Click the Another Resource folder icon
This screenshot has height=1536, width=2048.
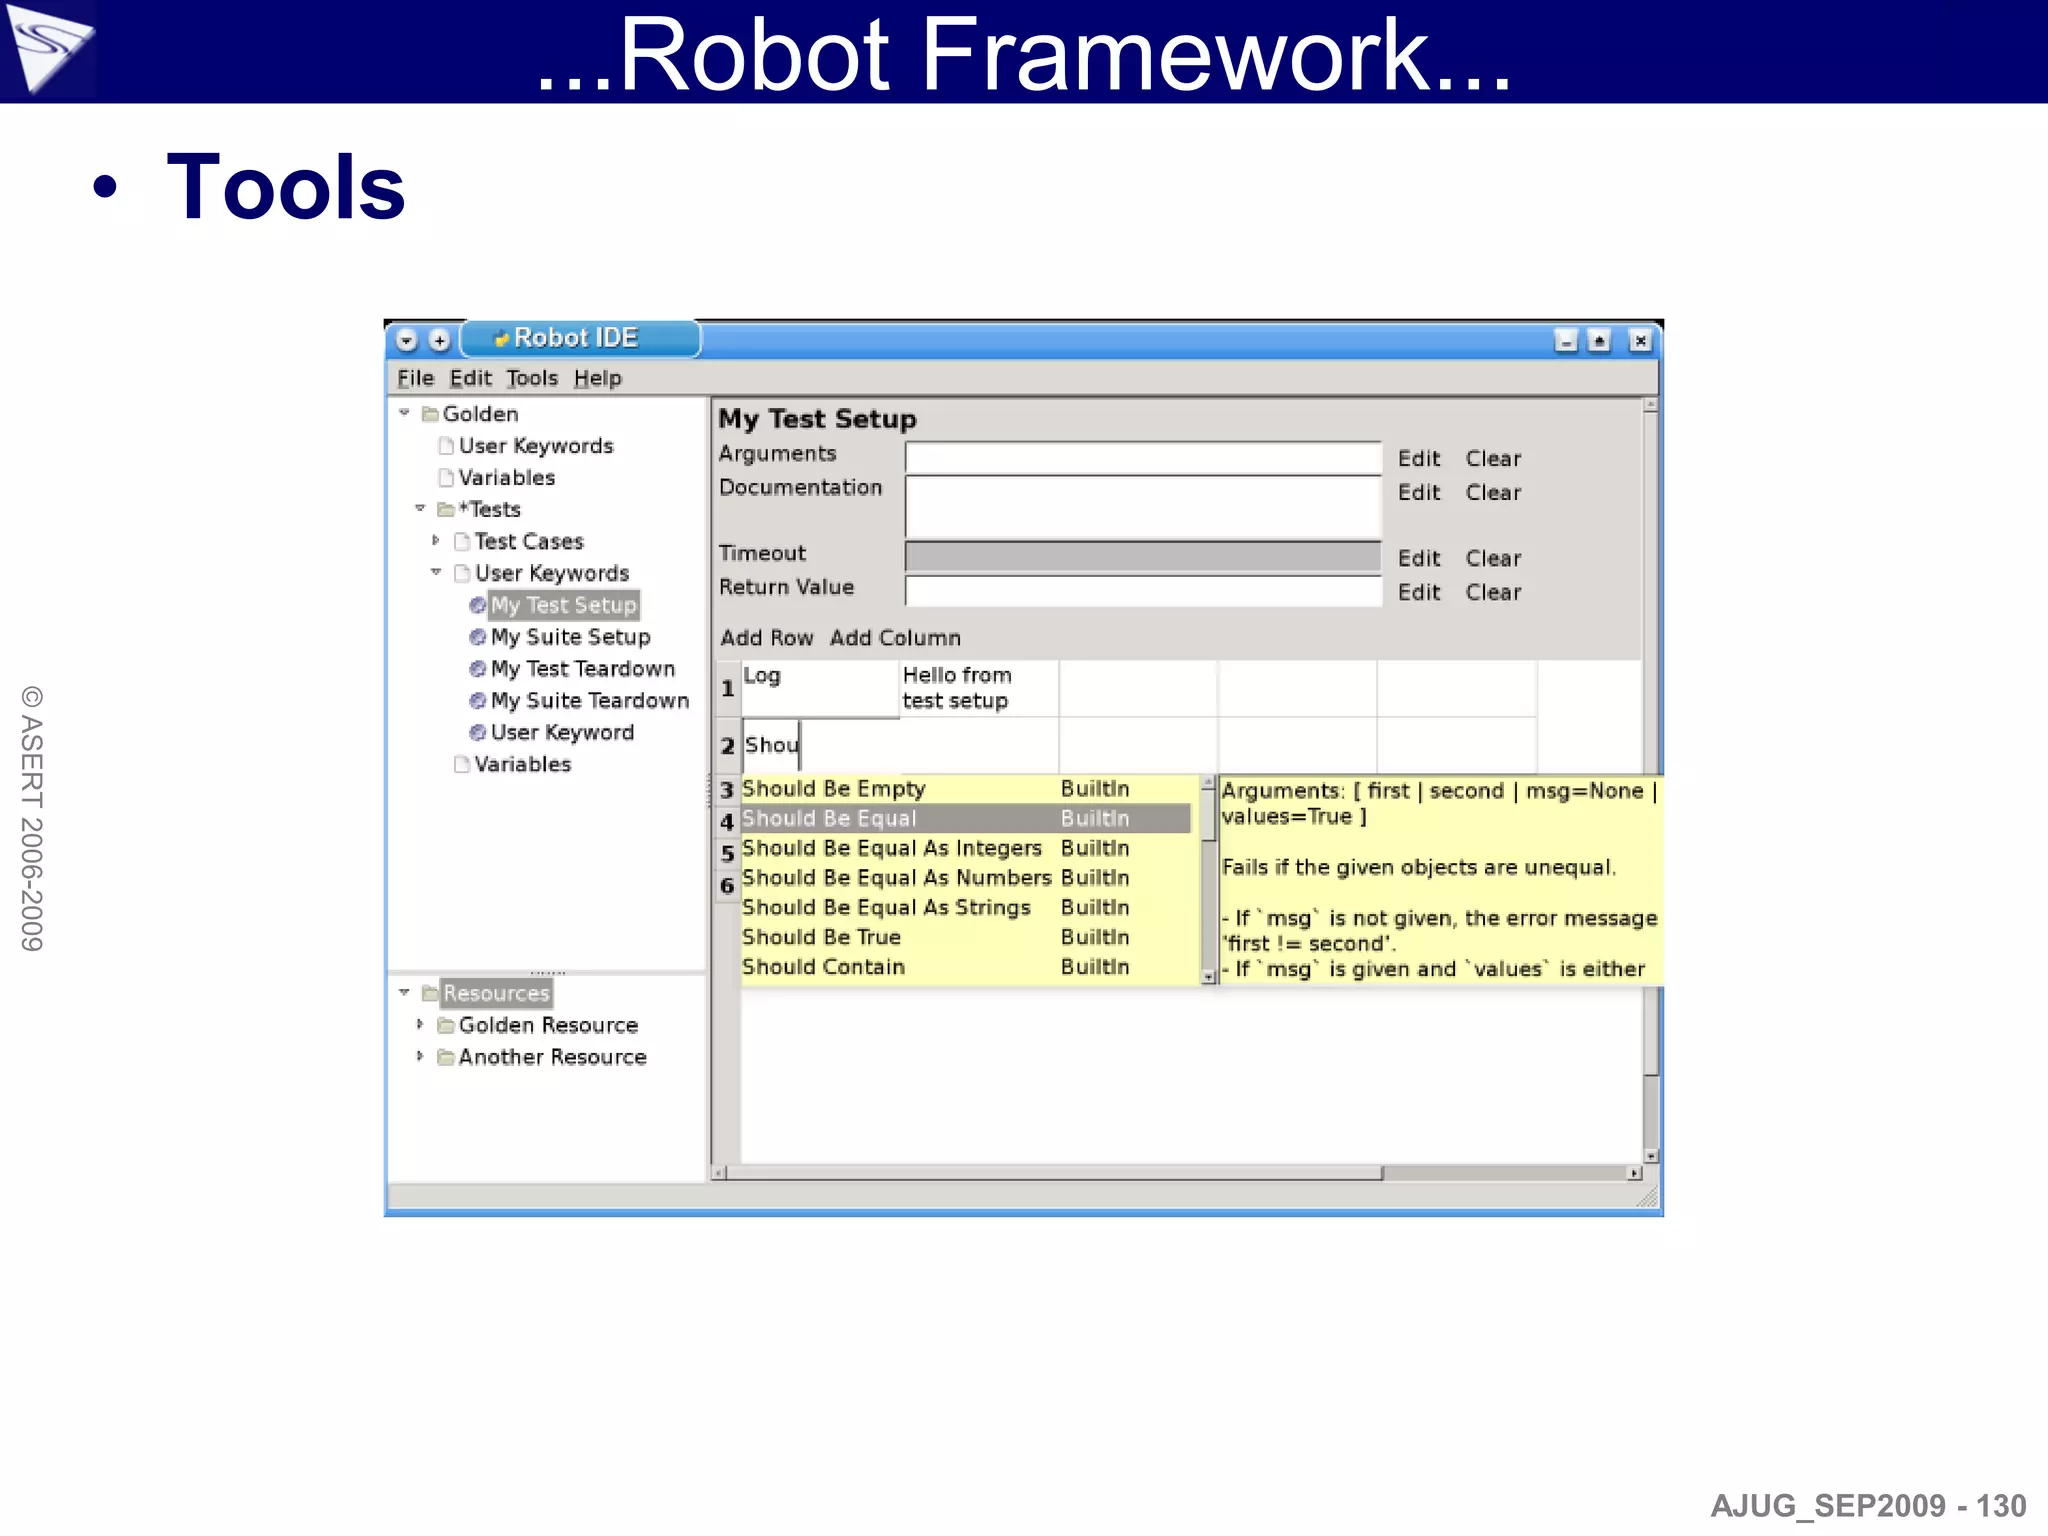point(446,1057)
